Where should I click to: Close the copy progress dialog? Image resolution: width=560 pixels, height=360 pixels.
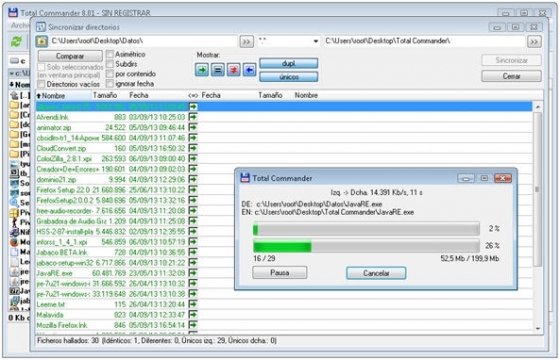click(502, 178)
